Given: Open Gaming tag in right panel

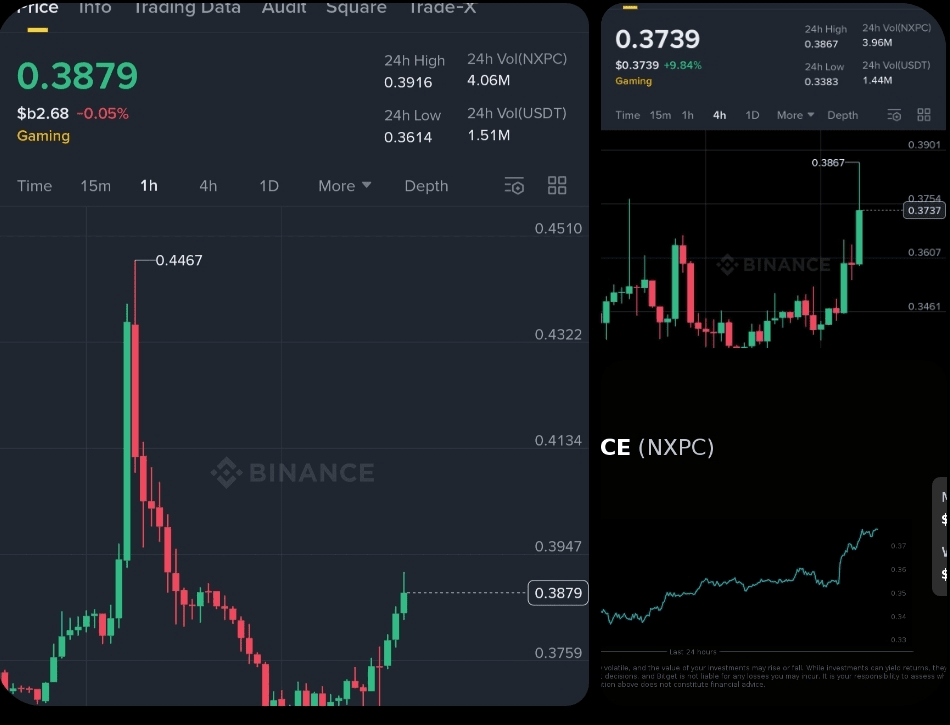Looking at the screenshot, I should [634, 81].
